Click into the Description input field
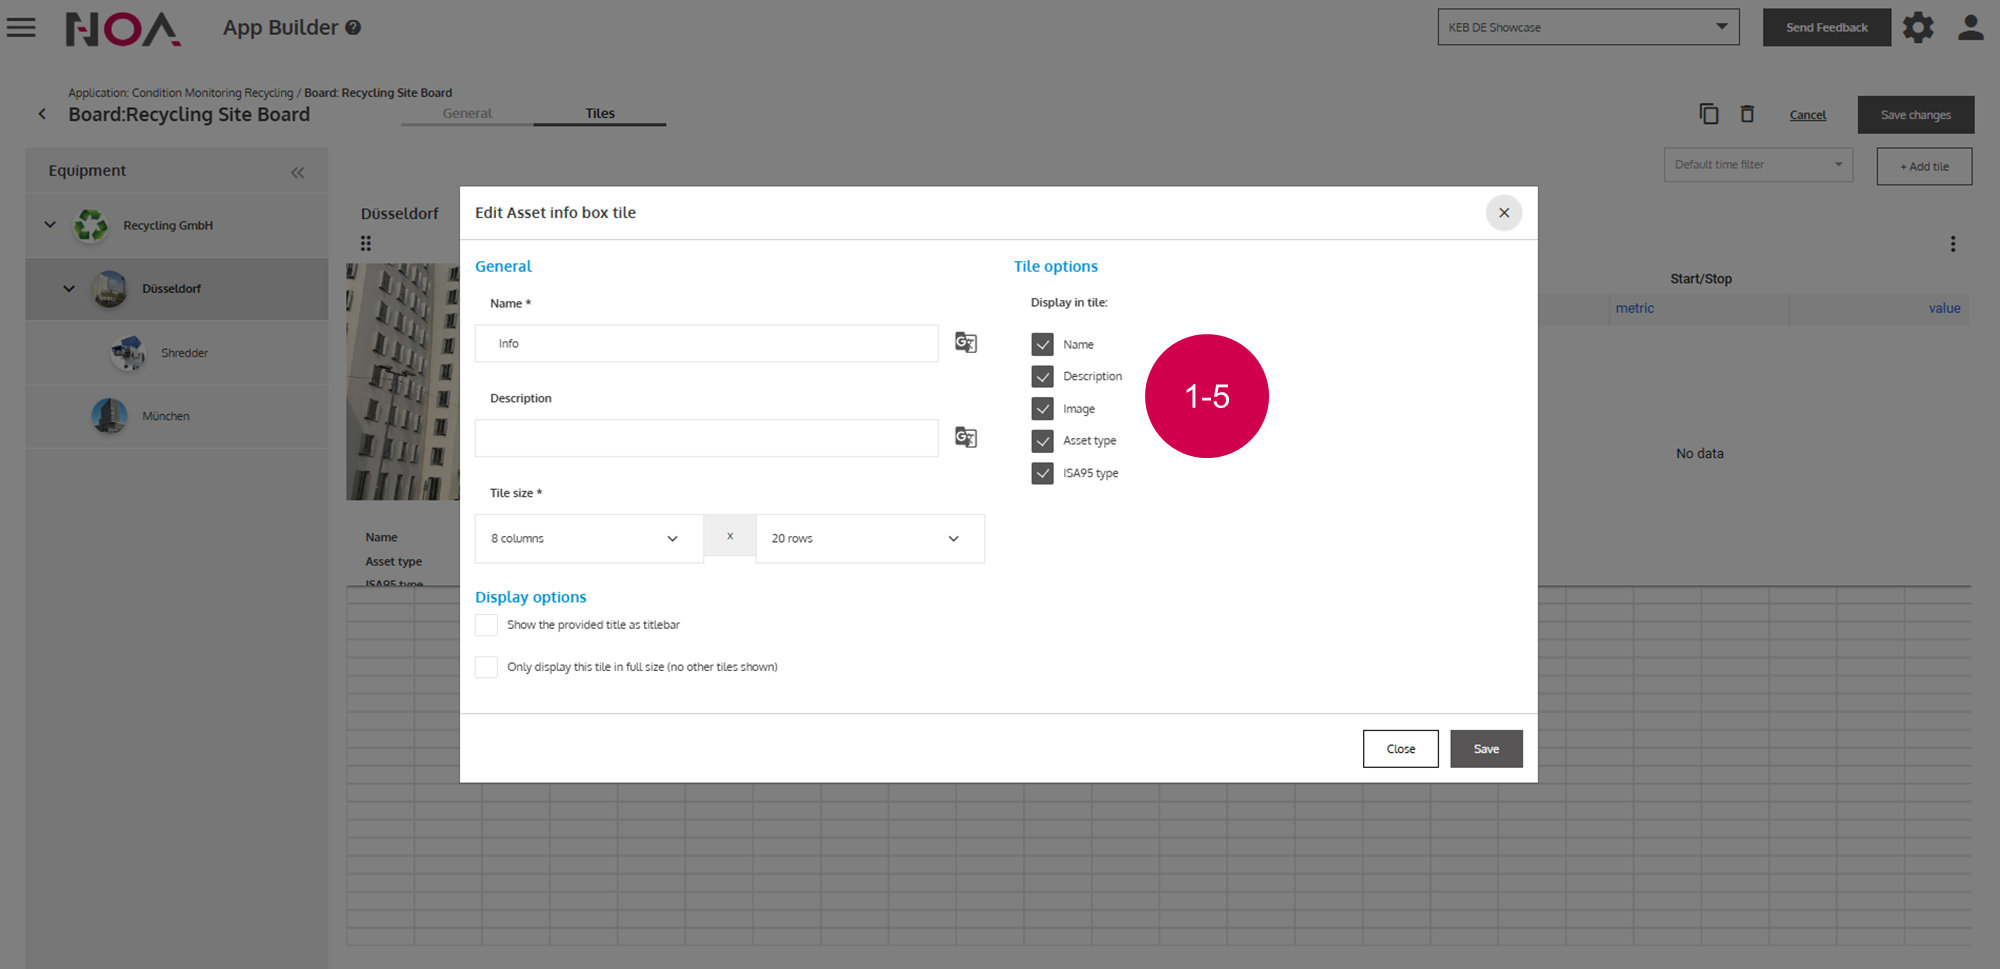Viewport: 2000px width, 969px height. pos(706,438)
